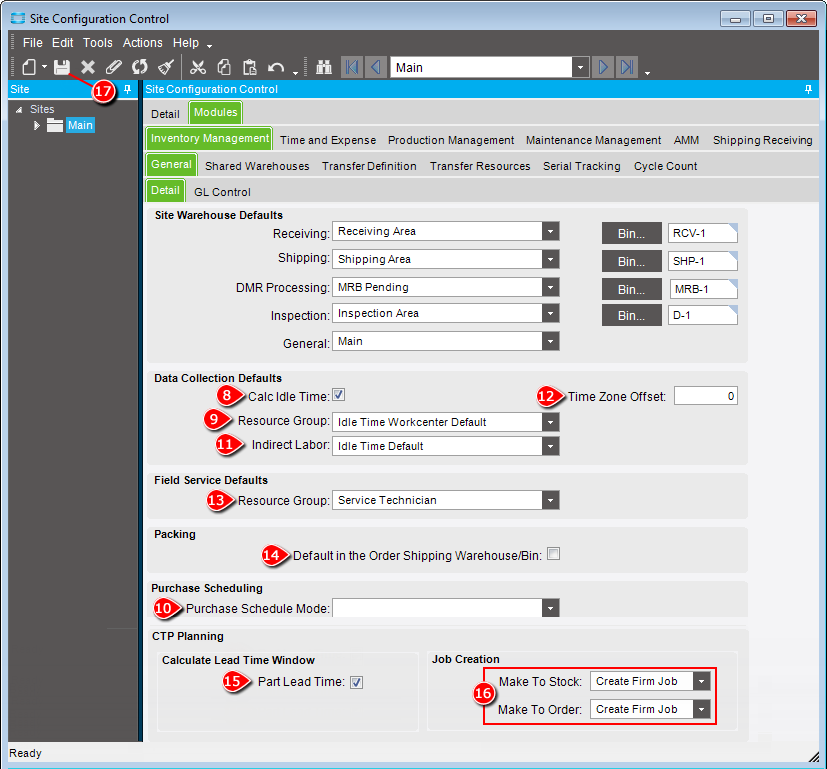This screenshot has width=827, height=769.
Task: Pin the Site panel with the pushpin
Action: [127, 89]
